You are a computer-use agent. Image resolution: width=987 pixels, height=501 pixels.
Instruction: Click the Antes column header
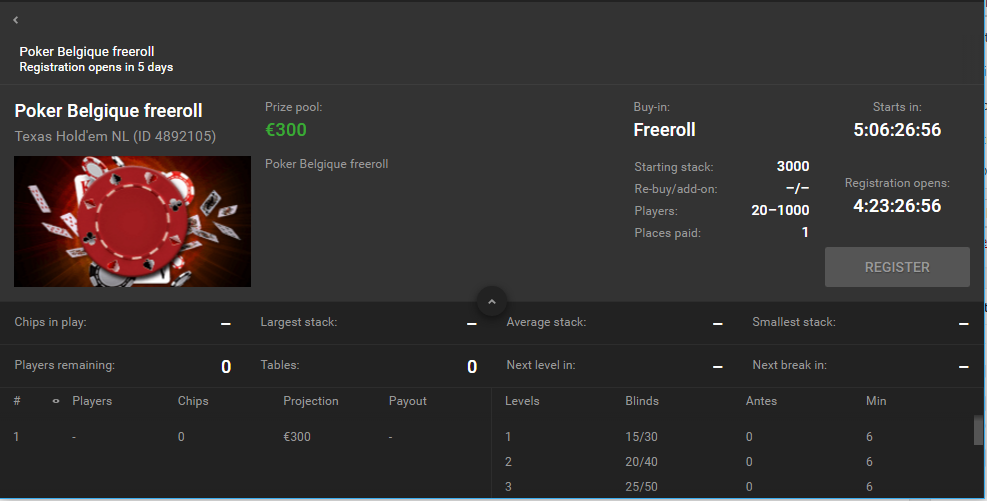point(761,401)
